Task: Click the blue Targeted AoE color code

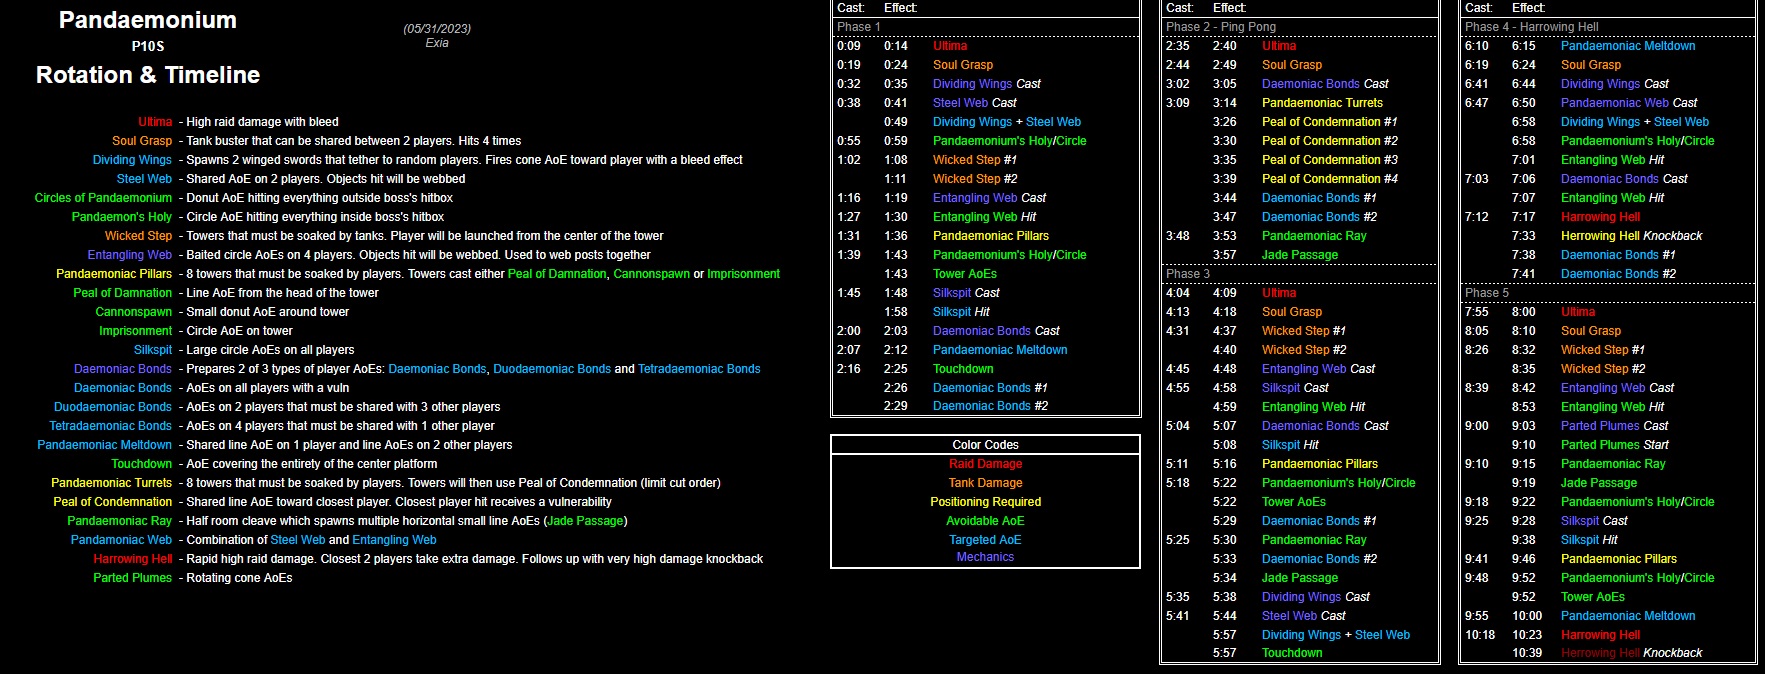Action: click(x=985, y=540)
